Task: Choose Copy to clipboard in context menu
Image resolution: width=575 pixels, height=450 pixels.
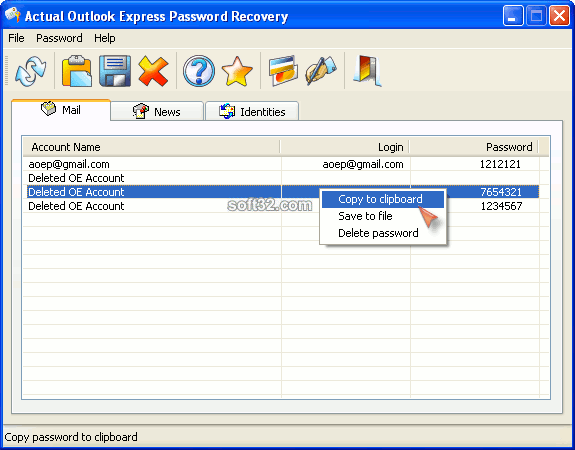Action: pyautogui.click(x=382, y=199)
